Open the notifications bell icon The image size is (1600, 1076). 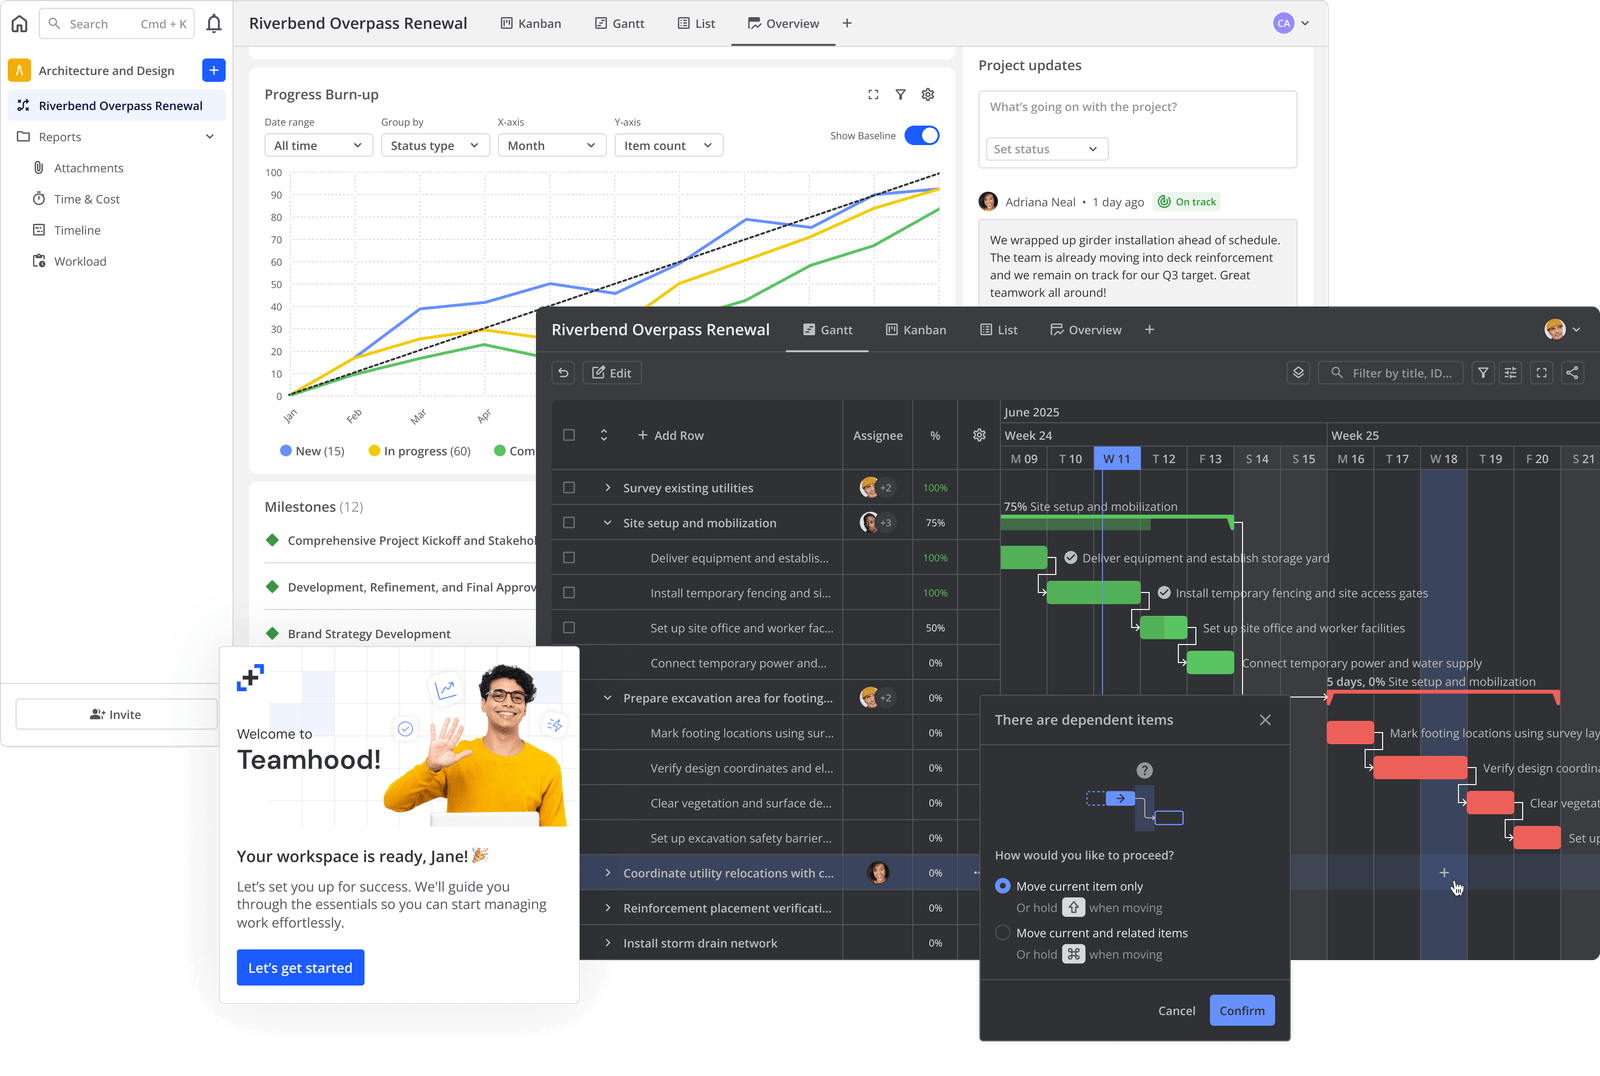pos(214,23)
